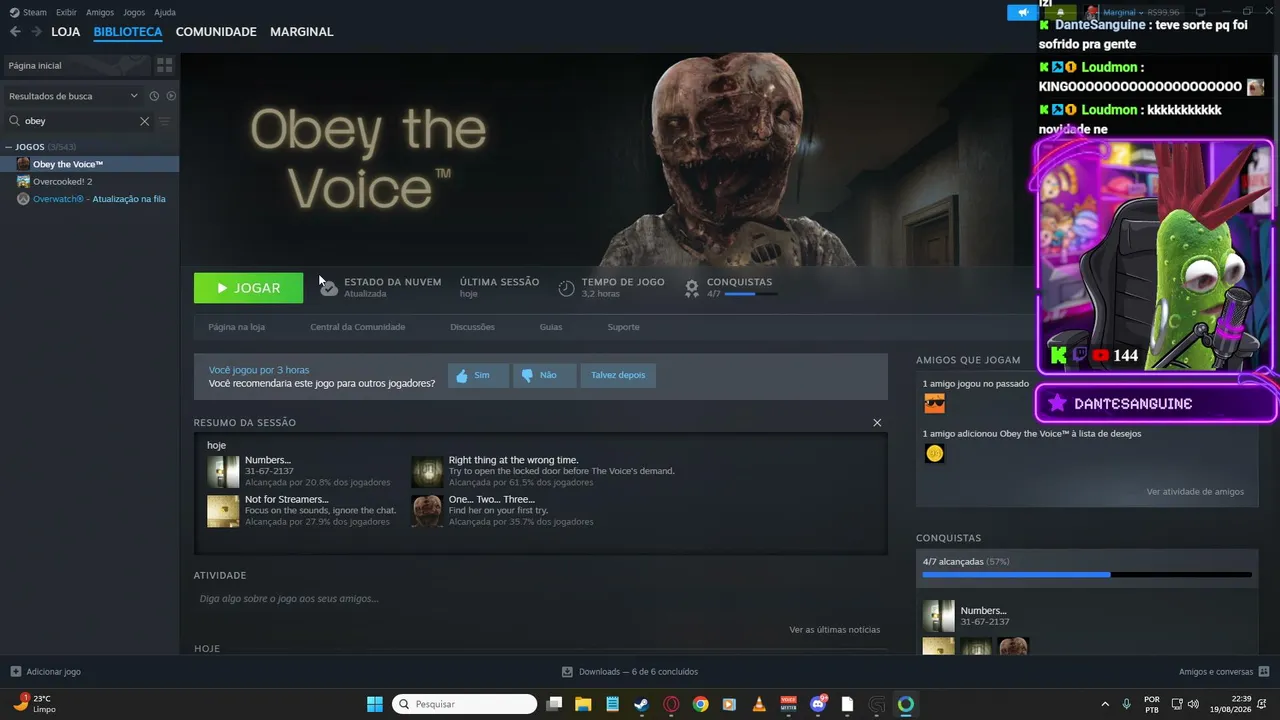Switch to the LOJA tab
The height and width of the screenshot is (720, 1280).
click(66, 32)
